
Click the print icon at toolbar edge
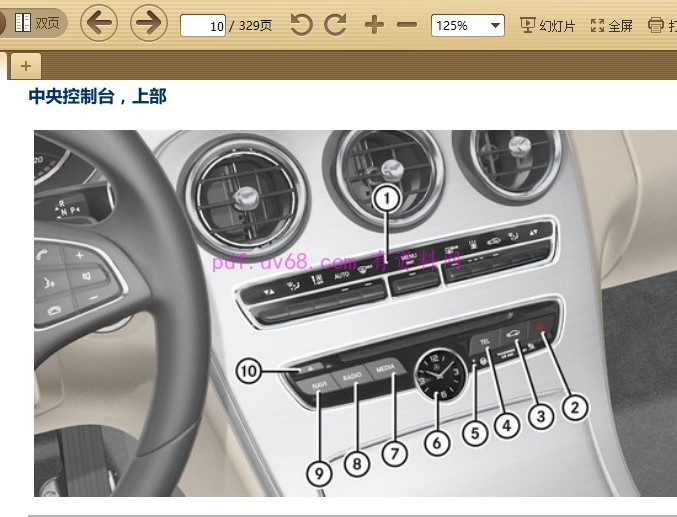pos(656,25)
